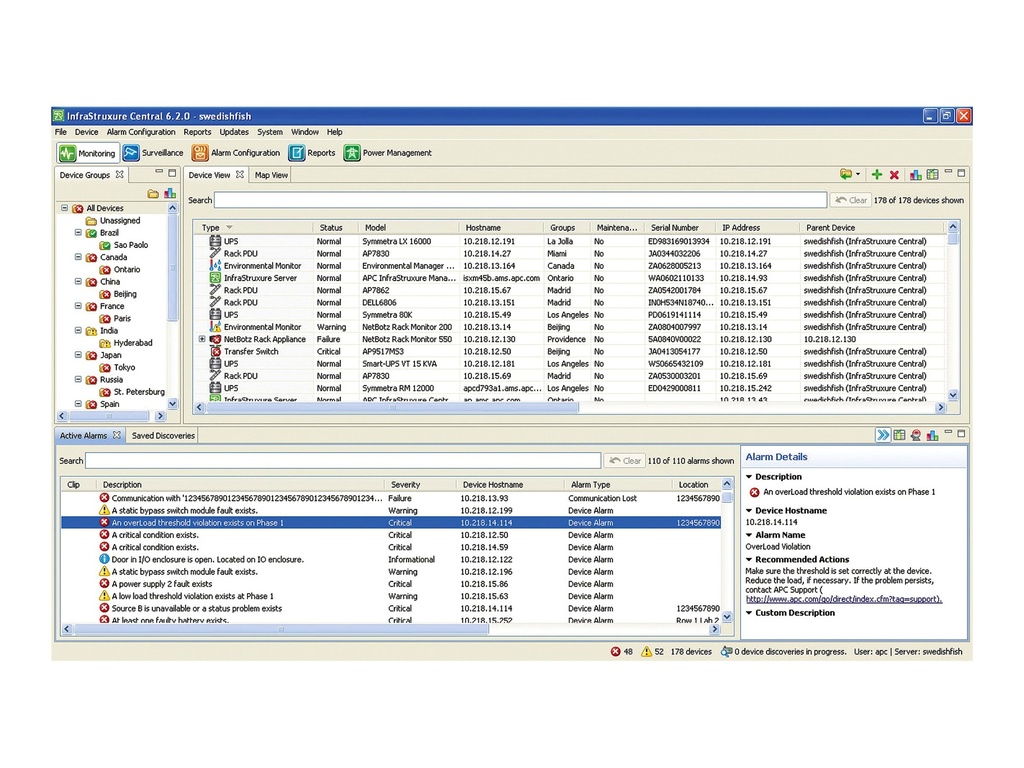This screenshot has width=1024, height=768.
Task: Click the double-chevron icon in alarms pane
Action: point(883,434)
